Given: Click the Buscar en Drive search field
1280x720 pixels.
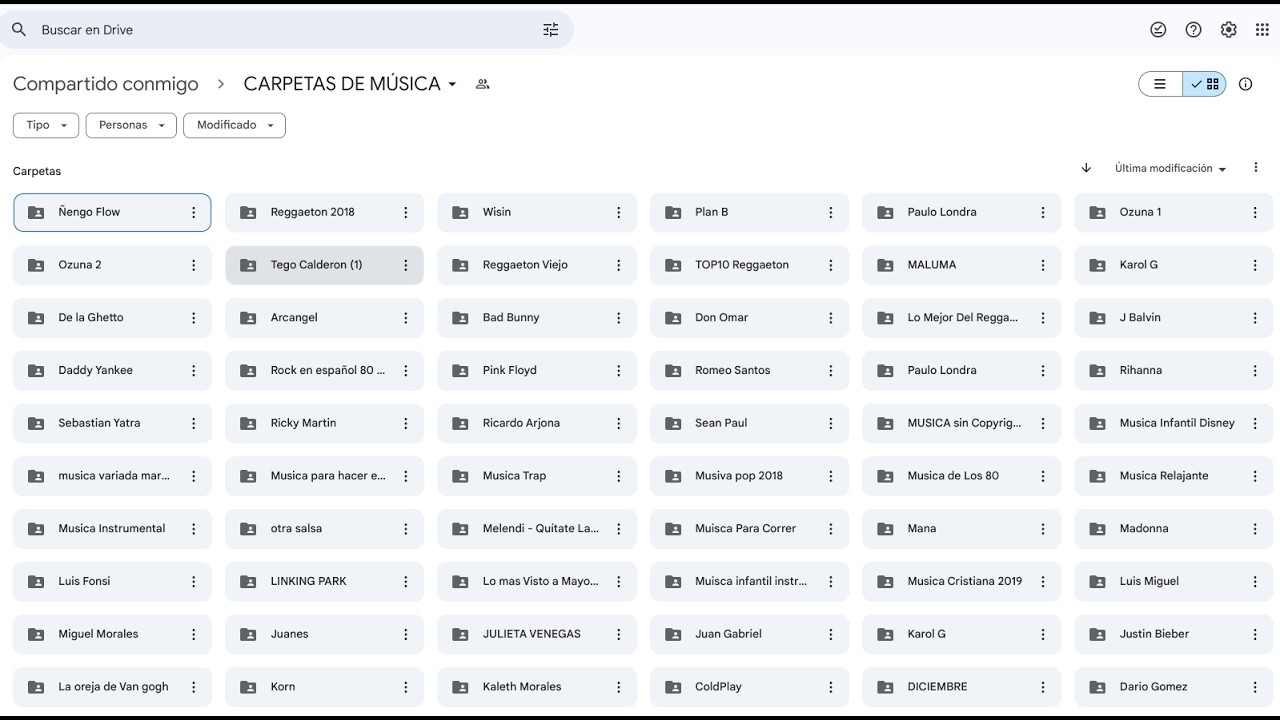Looking at the screenshot, I should coord(288,30).
